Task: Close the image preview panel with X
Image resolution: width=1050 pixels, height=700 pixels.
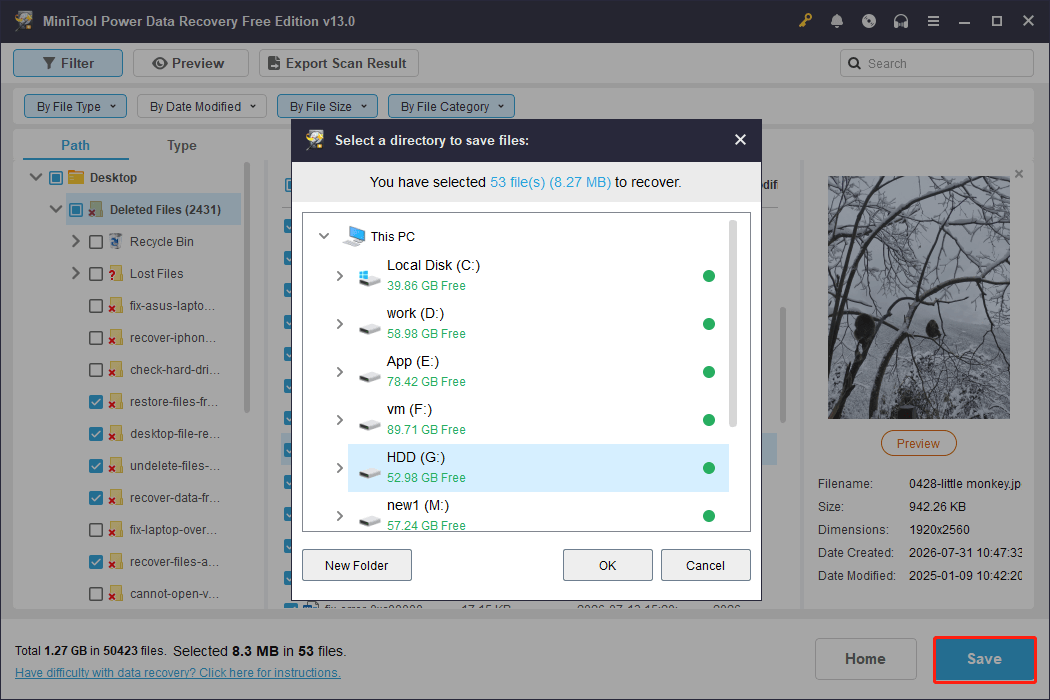Action: point(1019,174)
